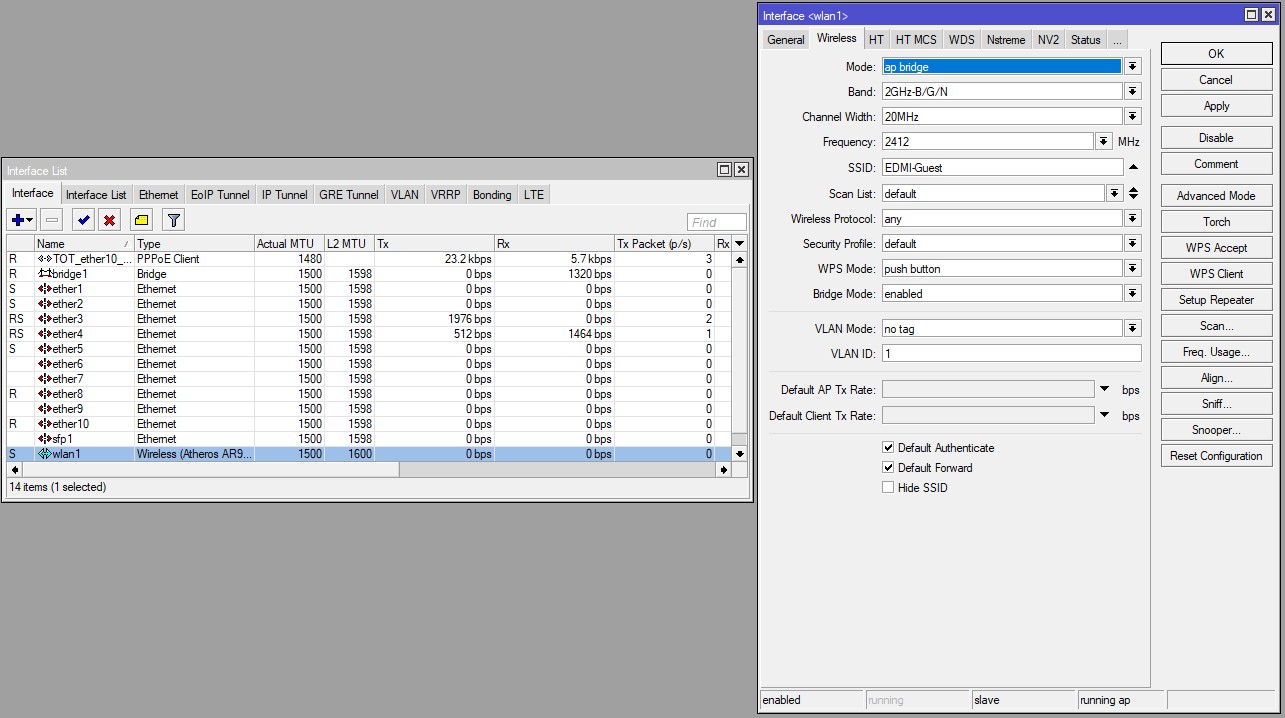This screenshot has width=1285, height=718.
Task: Click the blue plus Add interface icon
Action: pyautogui.click(x=17, y=220)
